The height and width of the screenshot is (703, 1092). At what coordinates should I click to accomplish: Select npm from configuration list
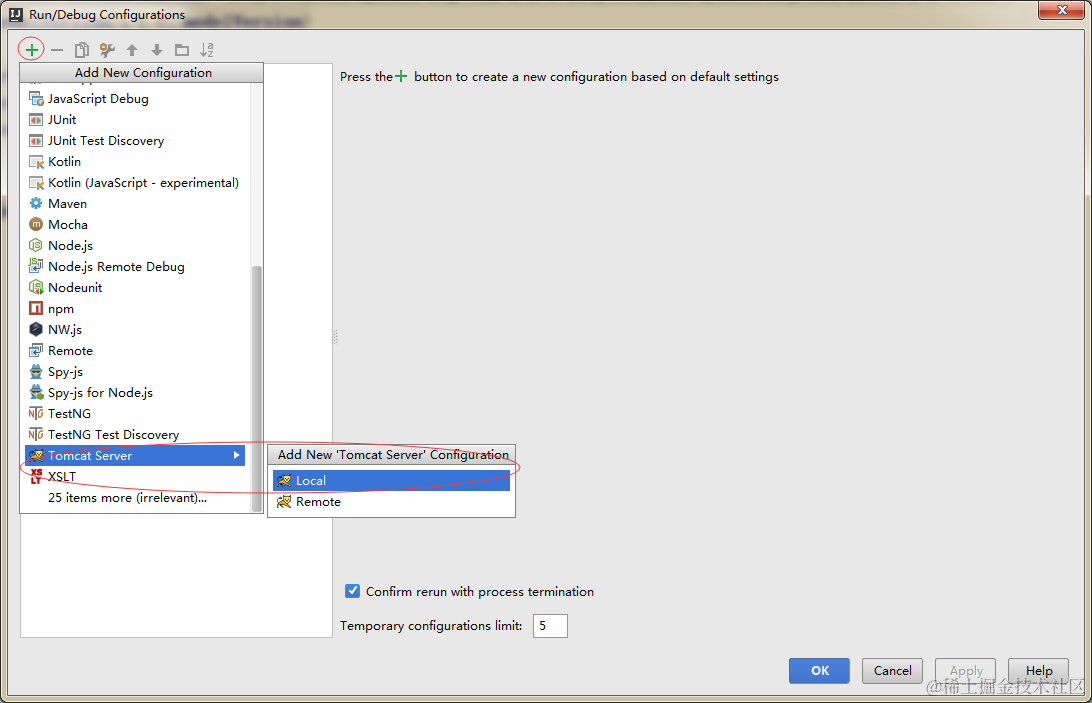[x=135, y=308]
